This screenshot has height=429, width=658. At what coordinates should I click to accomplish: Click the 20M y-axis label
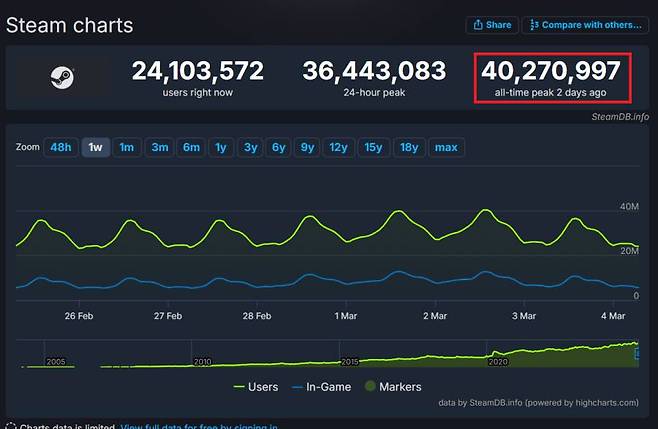[x=629, y=251]
